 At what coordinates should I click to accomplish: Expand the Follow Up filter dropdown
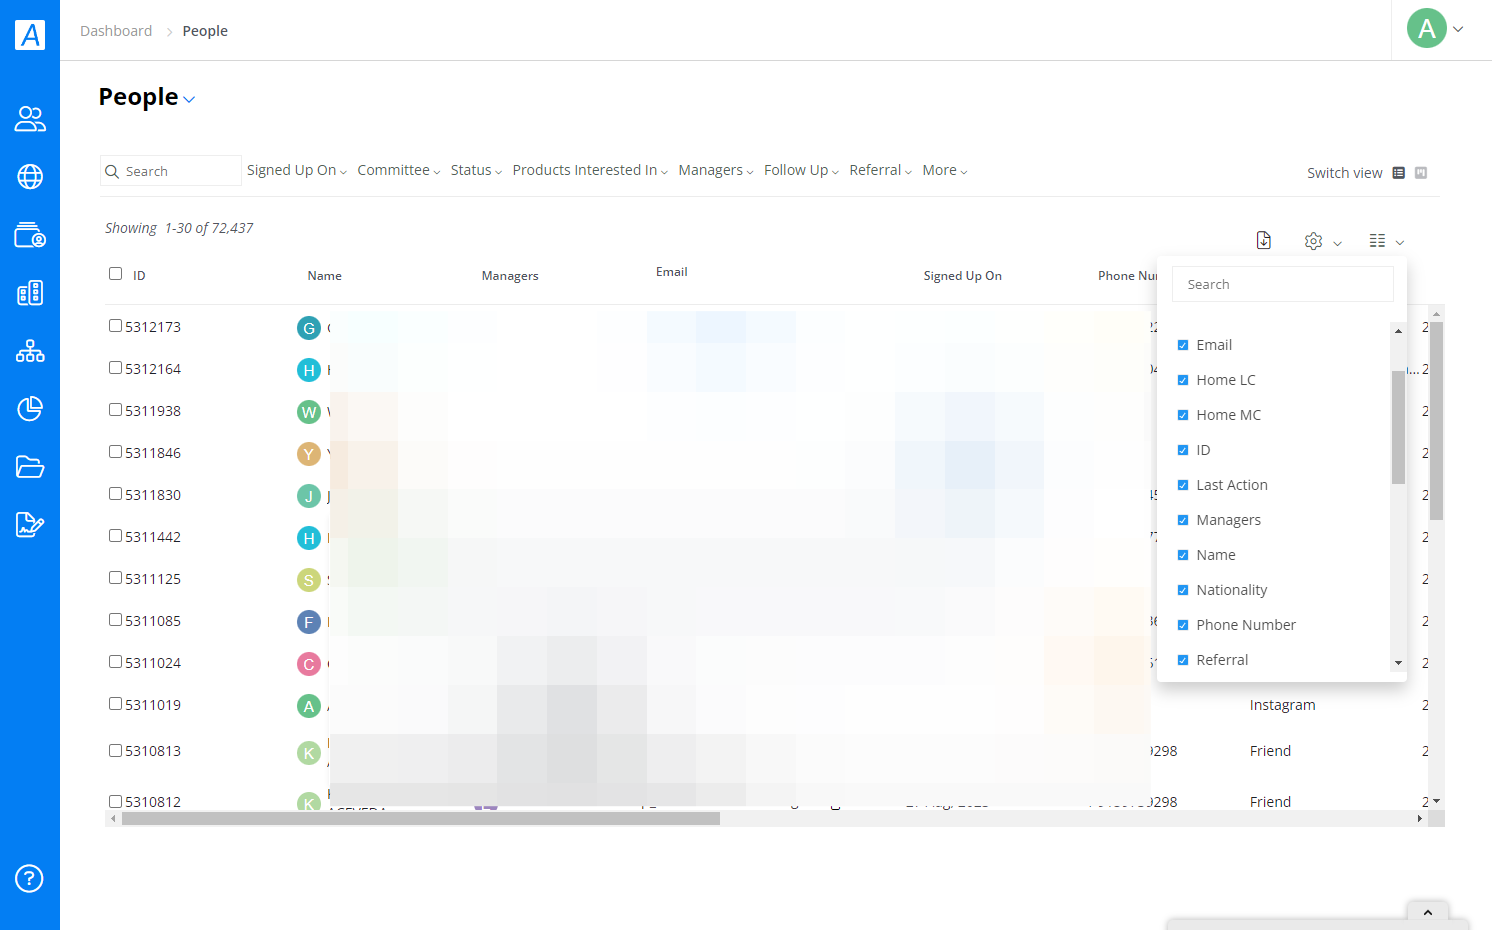pyautogui.click(x=801, y=170)
